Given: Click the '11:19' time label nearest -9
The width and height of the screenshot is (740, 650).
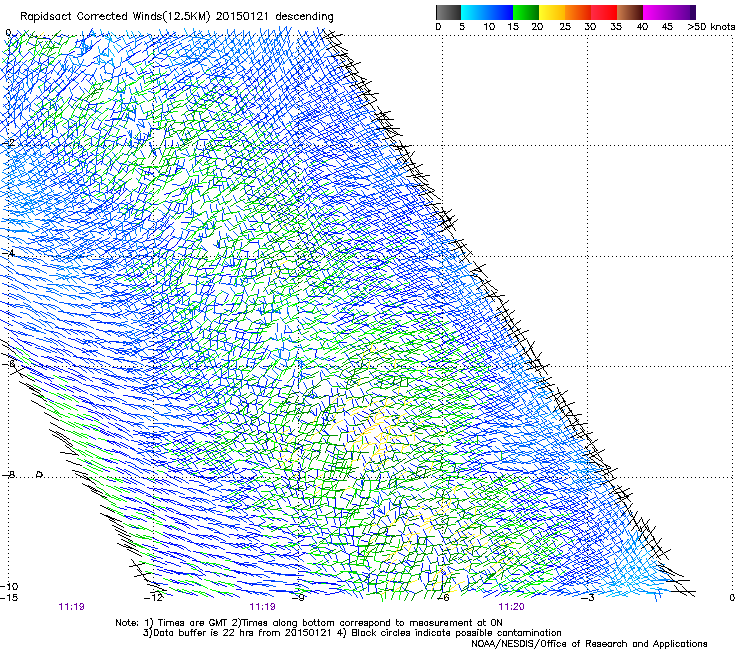Looking at the screenshot, I should (263, 607).
